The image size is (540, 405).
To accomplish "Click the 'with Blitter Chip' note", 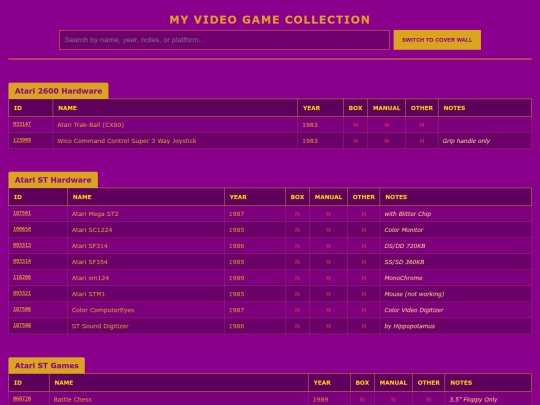I will coord(408,214).
